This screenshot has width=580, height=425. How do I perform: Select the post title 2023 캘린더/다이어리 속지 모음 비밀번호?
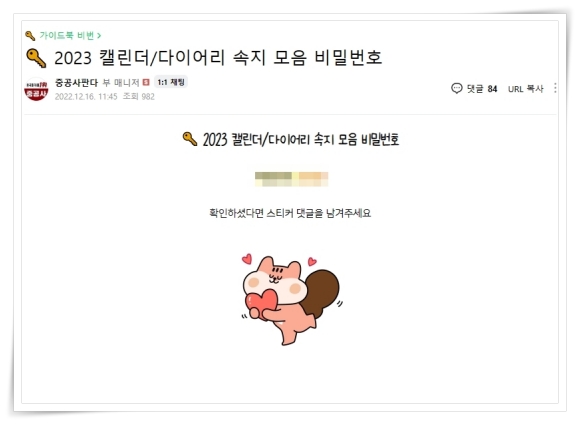(218, 58)
